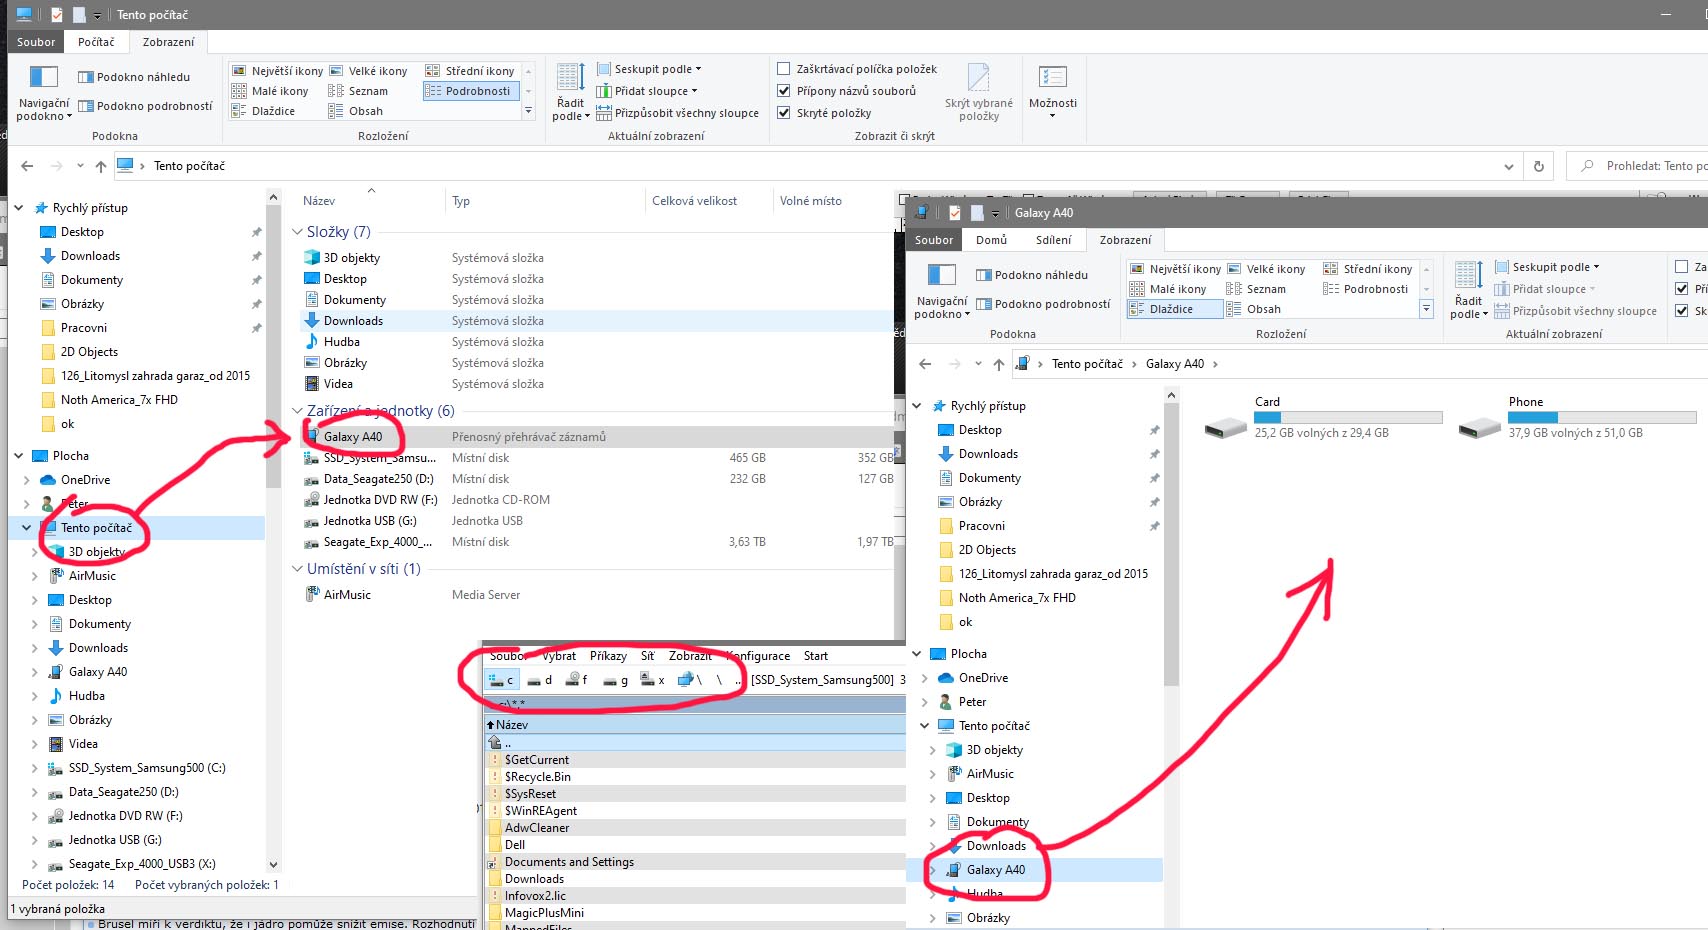Open the Phone storage drive icon
The width and height of the screenshot is (1708, 930).
coord(1479,428)
